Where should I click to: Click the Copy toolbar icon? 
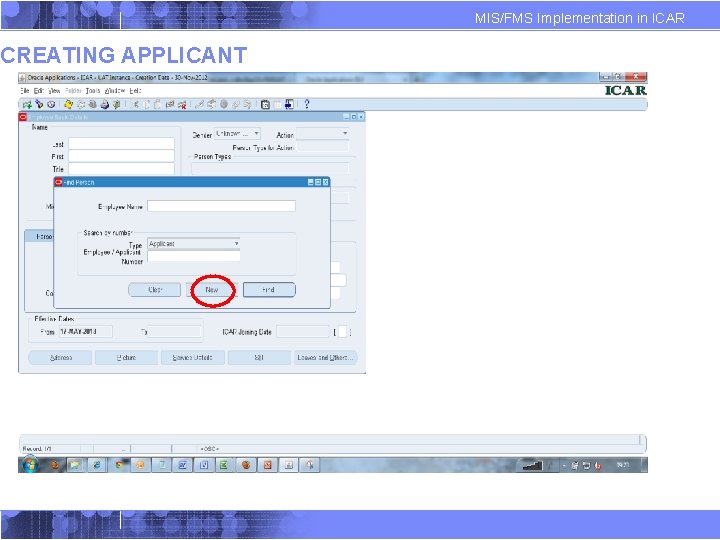pos(146,105)
